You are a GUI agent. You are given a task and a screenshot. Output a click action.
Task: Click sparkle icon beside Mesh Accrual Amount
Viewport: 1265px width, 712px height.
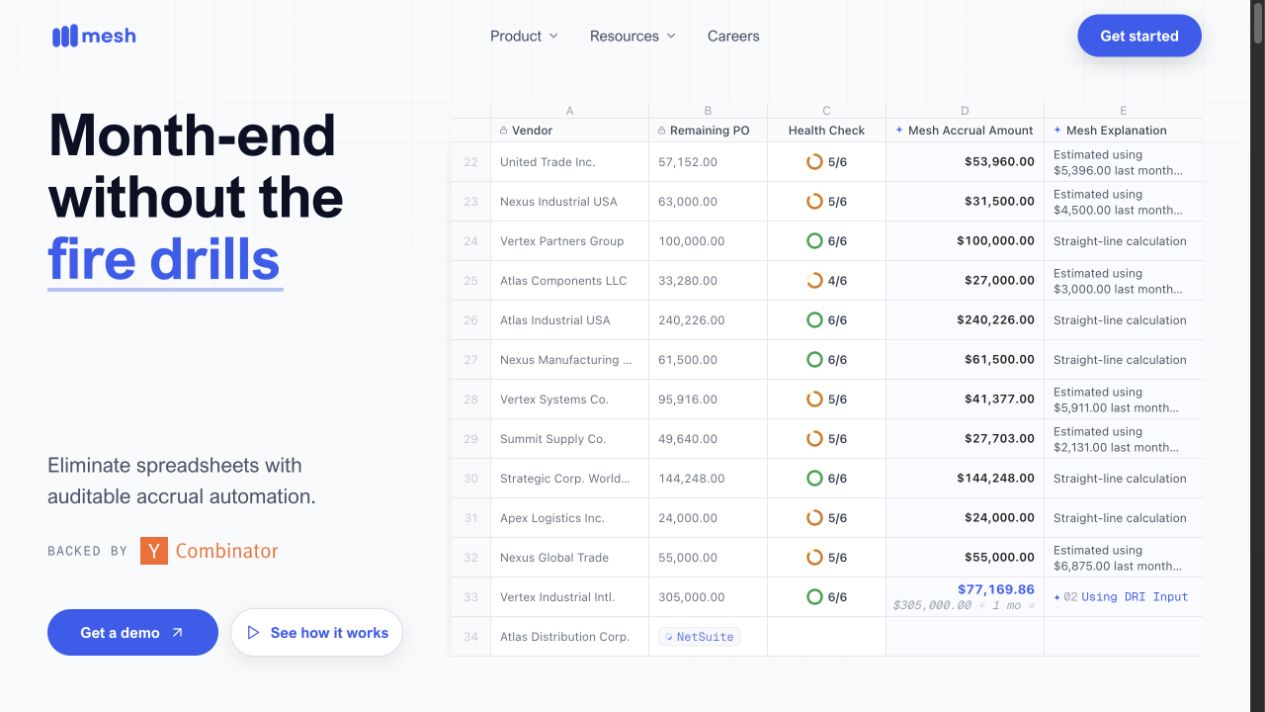coord(899,130)
